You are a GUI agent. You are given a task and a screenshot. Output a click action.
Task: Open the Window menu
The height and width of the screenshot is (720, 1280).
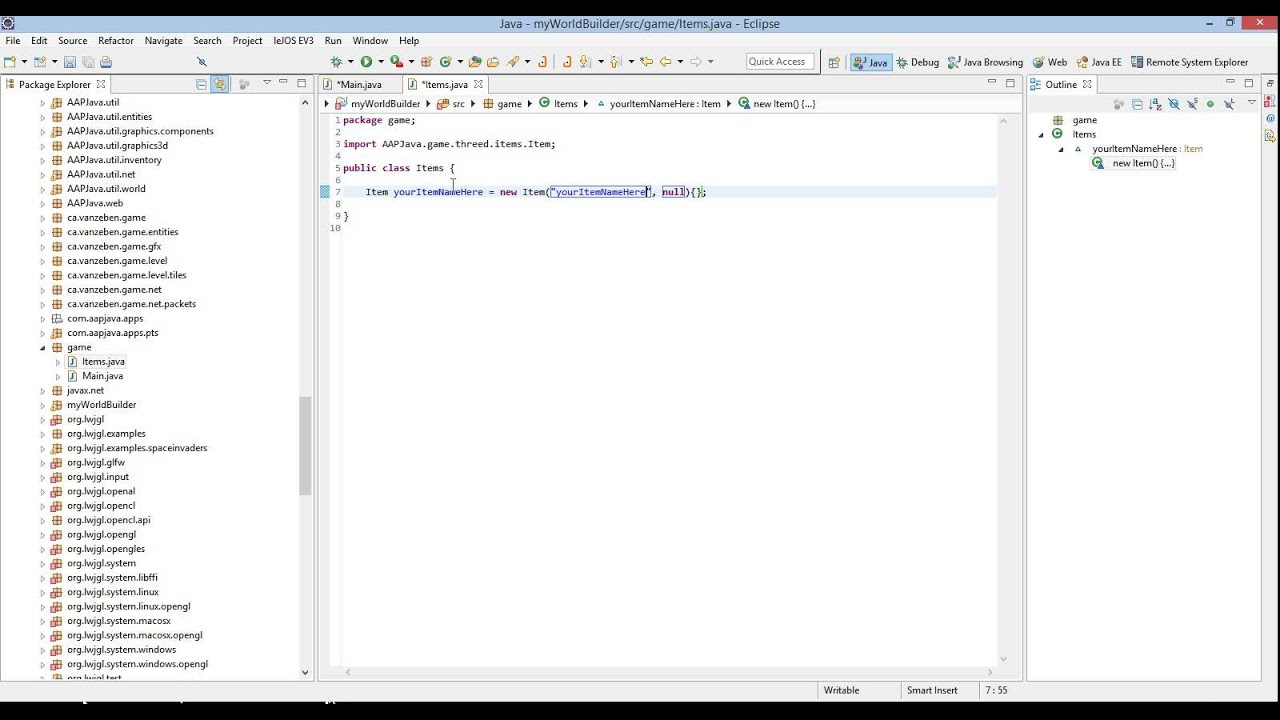(370, 41)
